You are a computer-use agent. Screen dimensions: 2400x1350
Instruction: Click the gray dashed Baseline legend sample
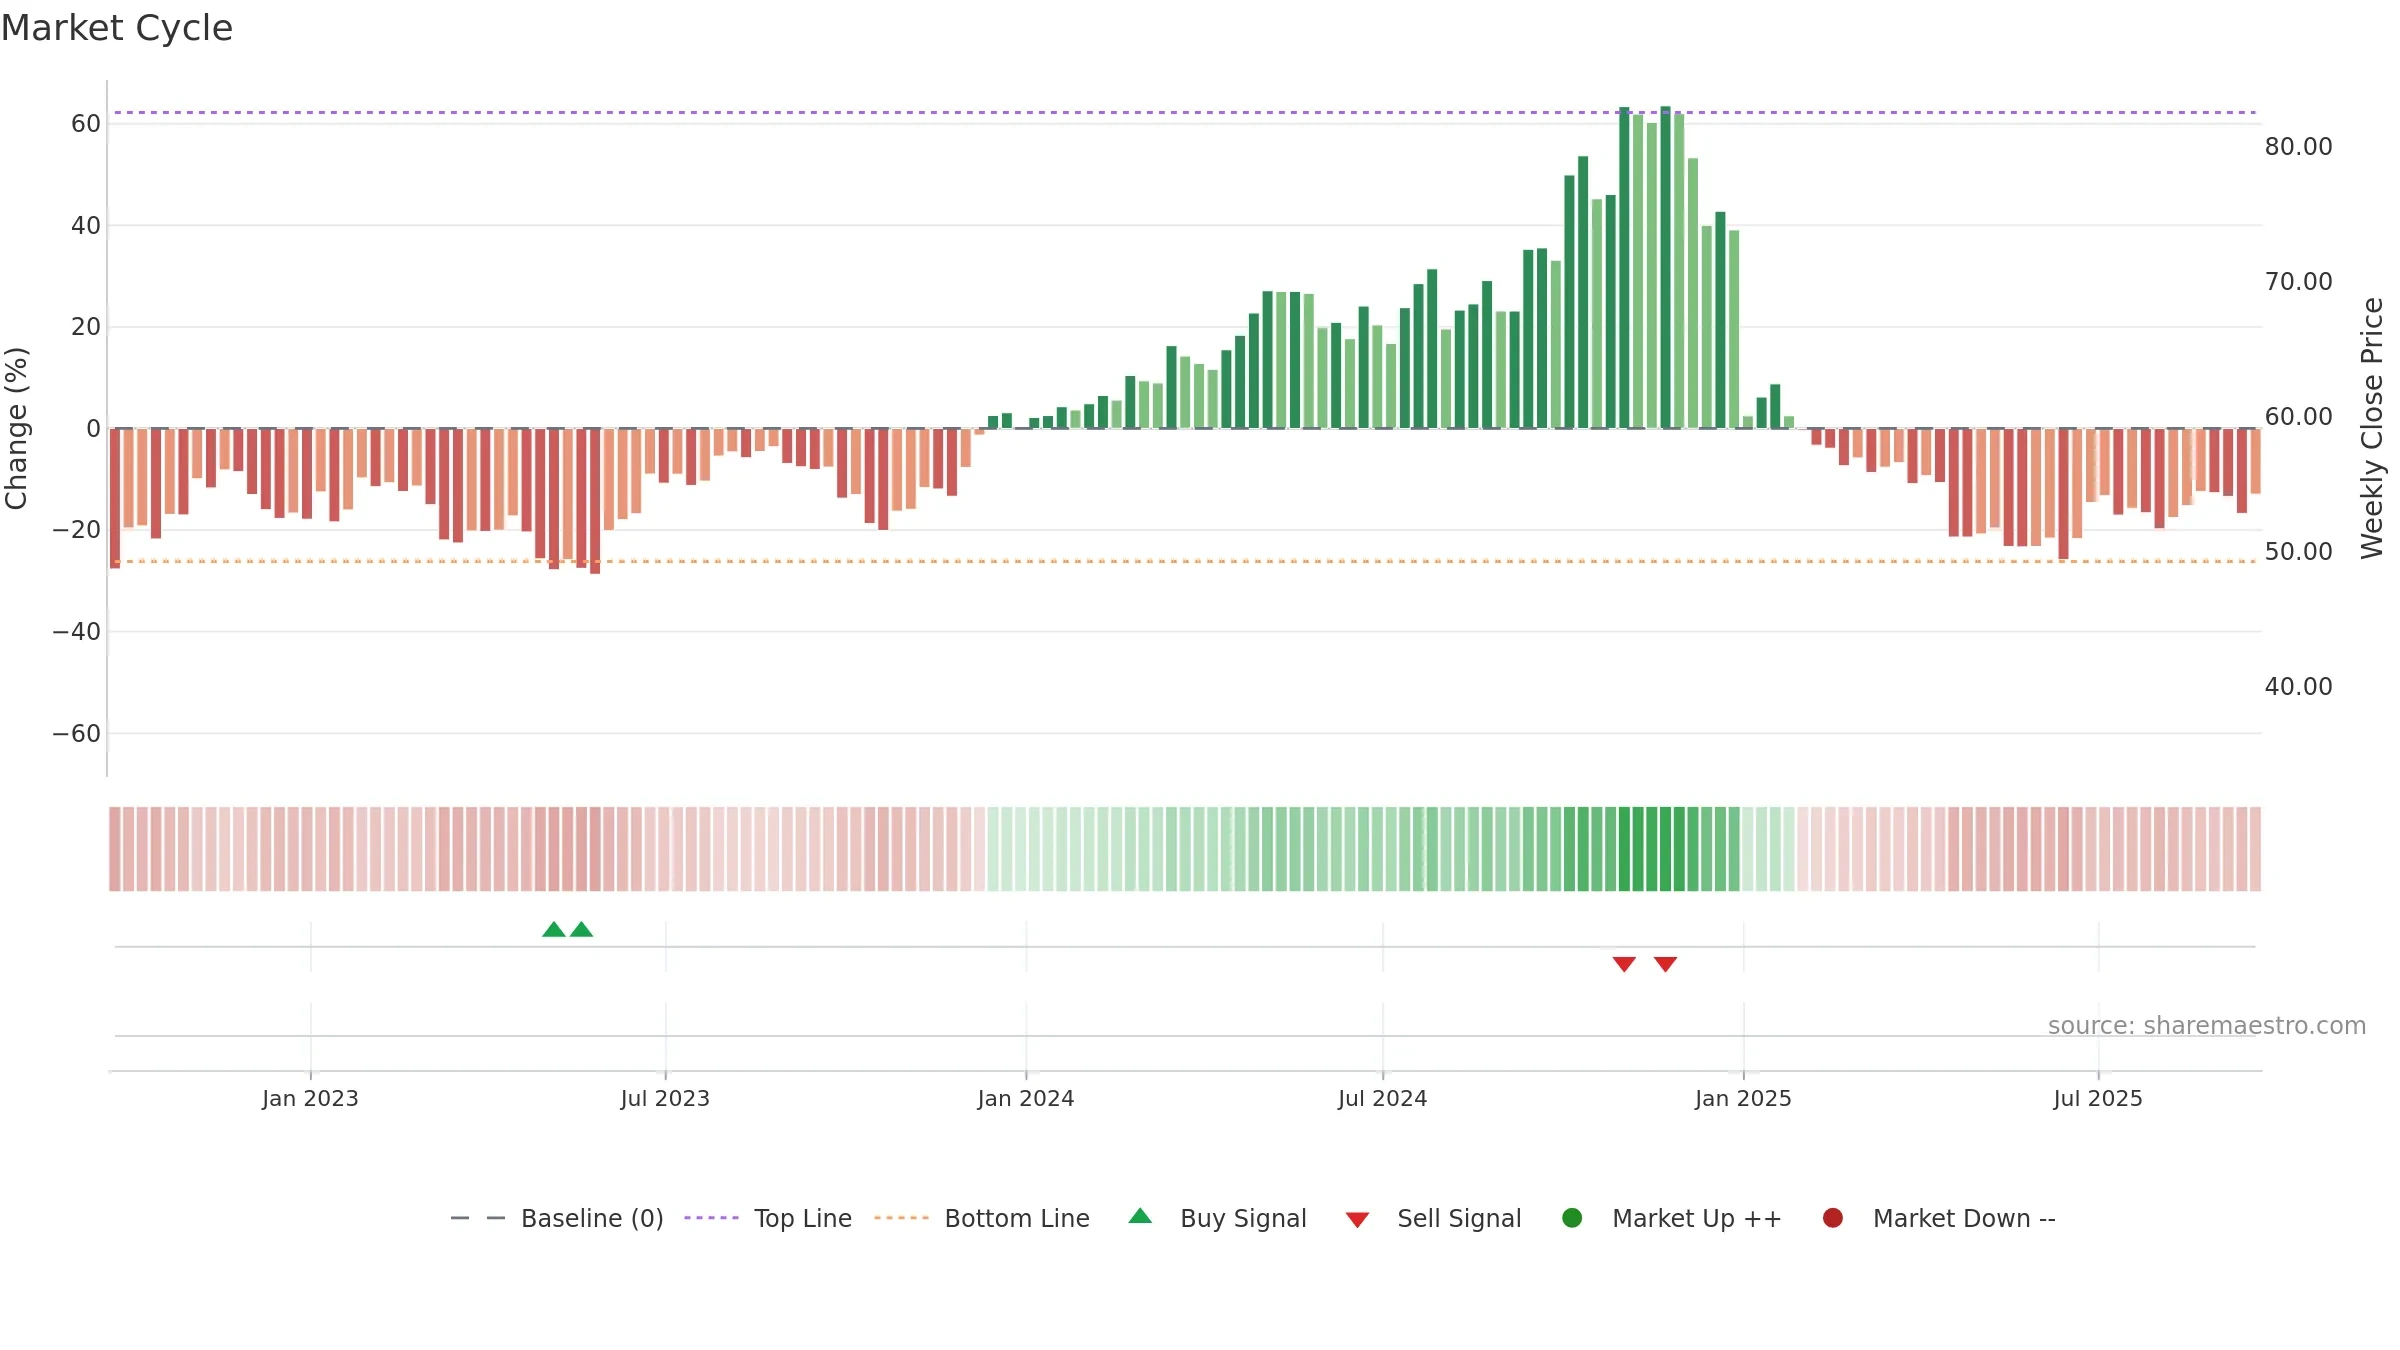[x=478, y=1218]
